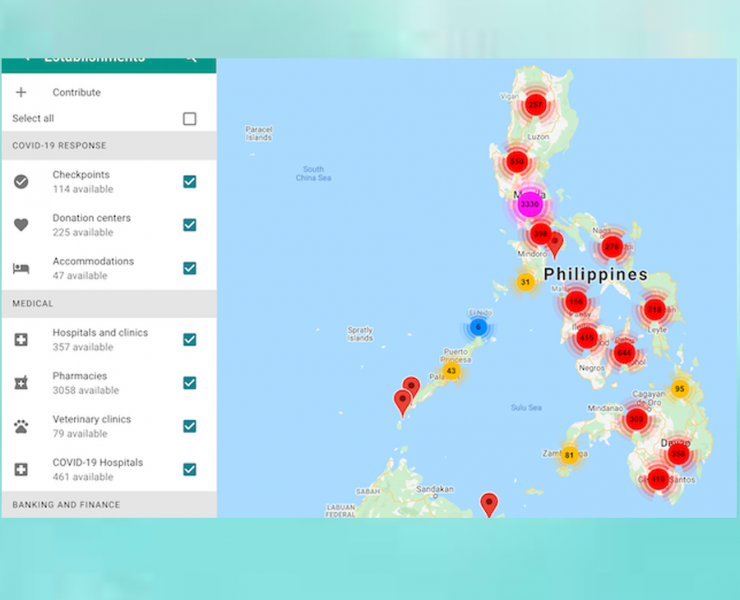Click the COVID-19 RESPONSE section header
Image resolution: width=740 pixels, height=600 pixels.
109,145
